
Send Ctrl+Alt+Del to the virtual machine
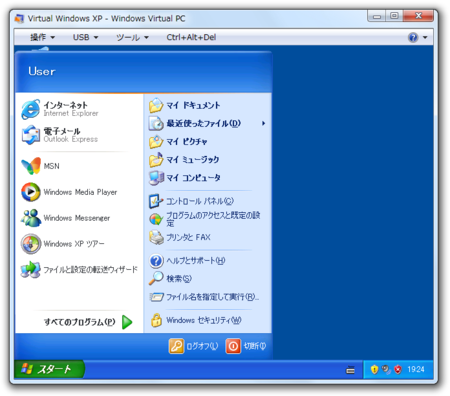(x=191, y=37)
